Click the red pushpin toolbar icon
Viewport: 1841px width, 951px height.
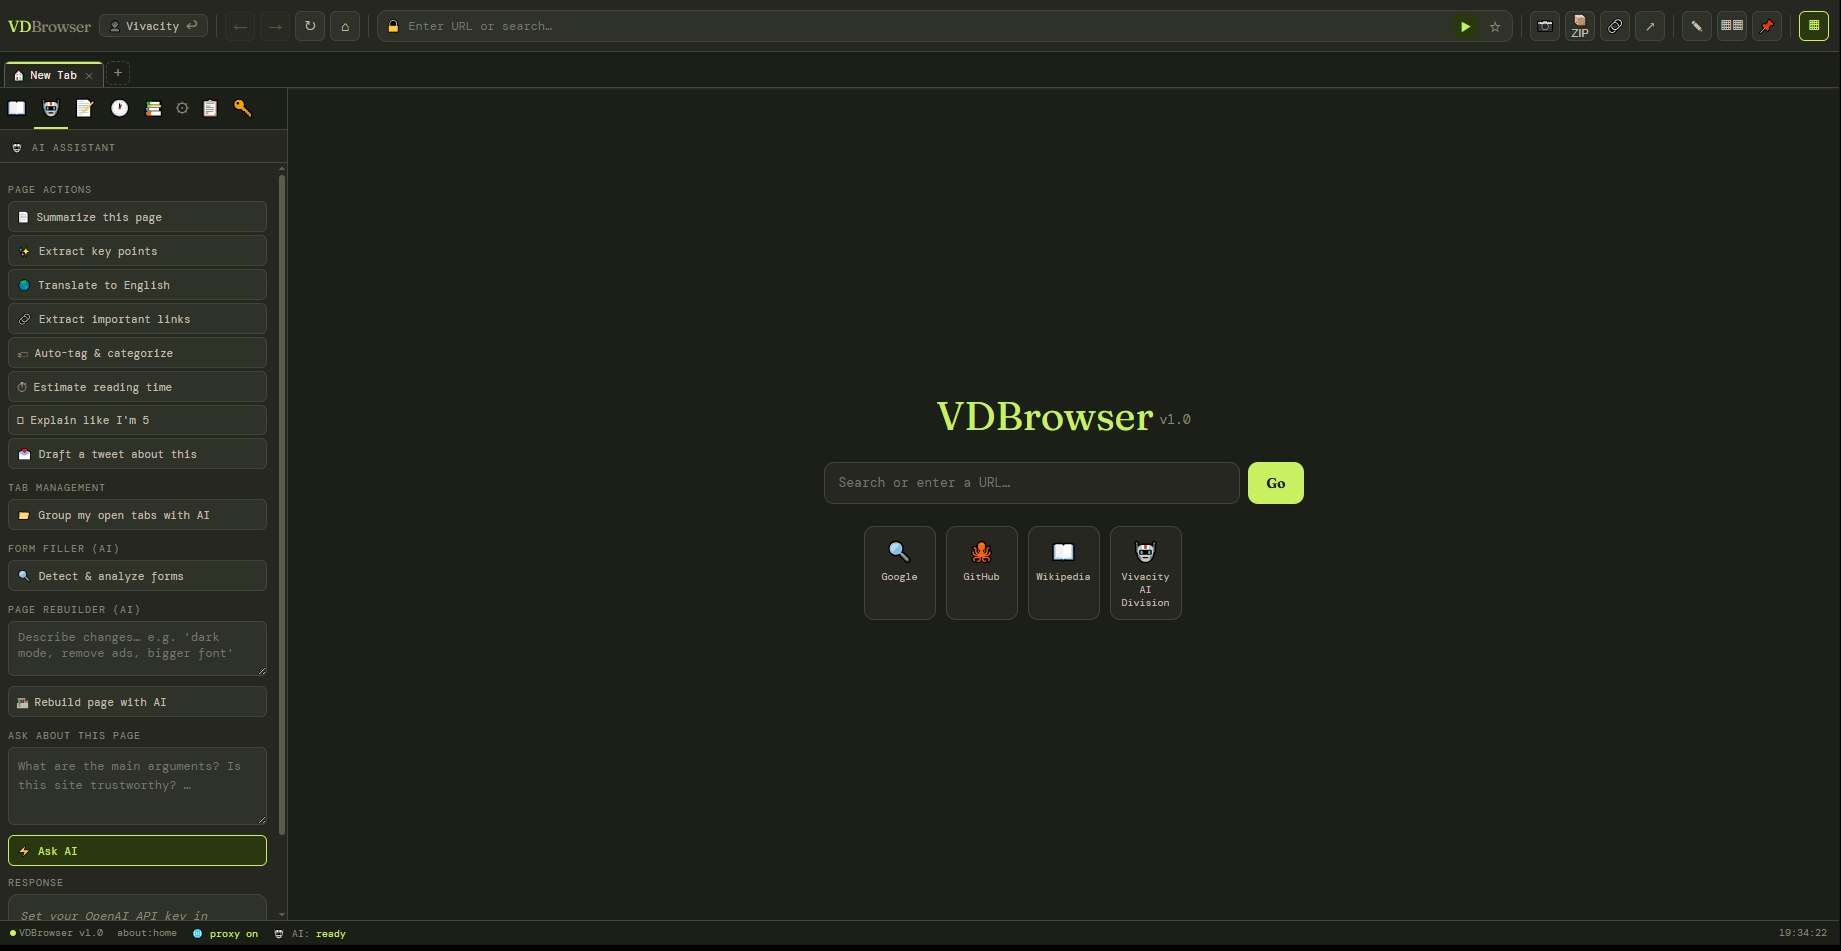point(1767,26)
